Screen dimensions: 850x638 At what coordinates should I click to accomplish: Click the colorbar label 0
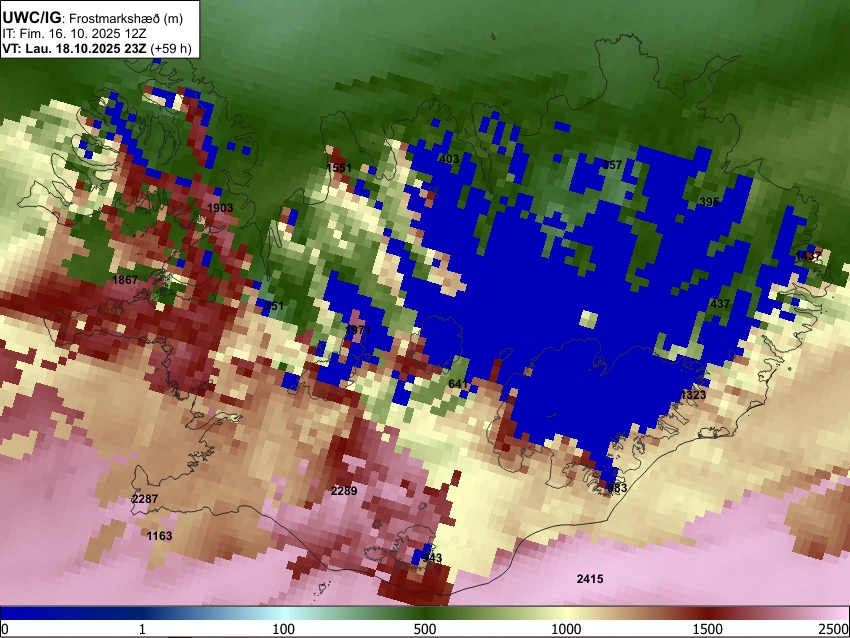point(5,629)
